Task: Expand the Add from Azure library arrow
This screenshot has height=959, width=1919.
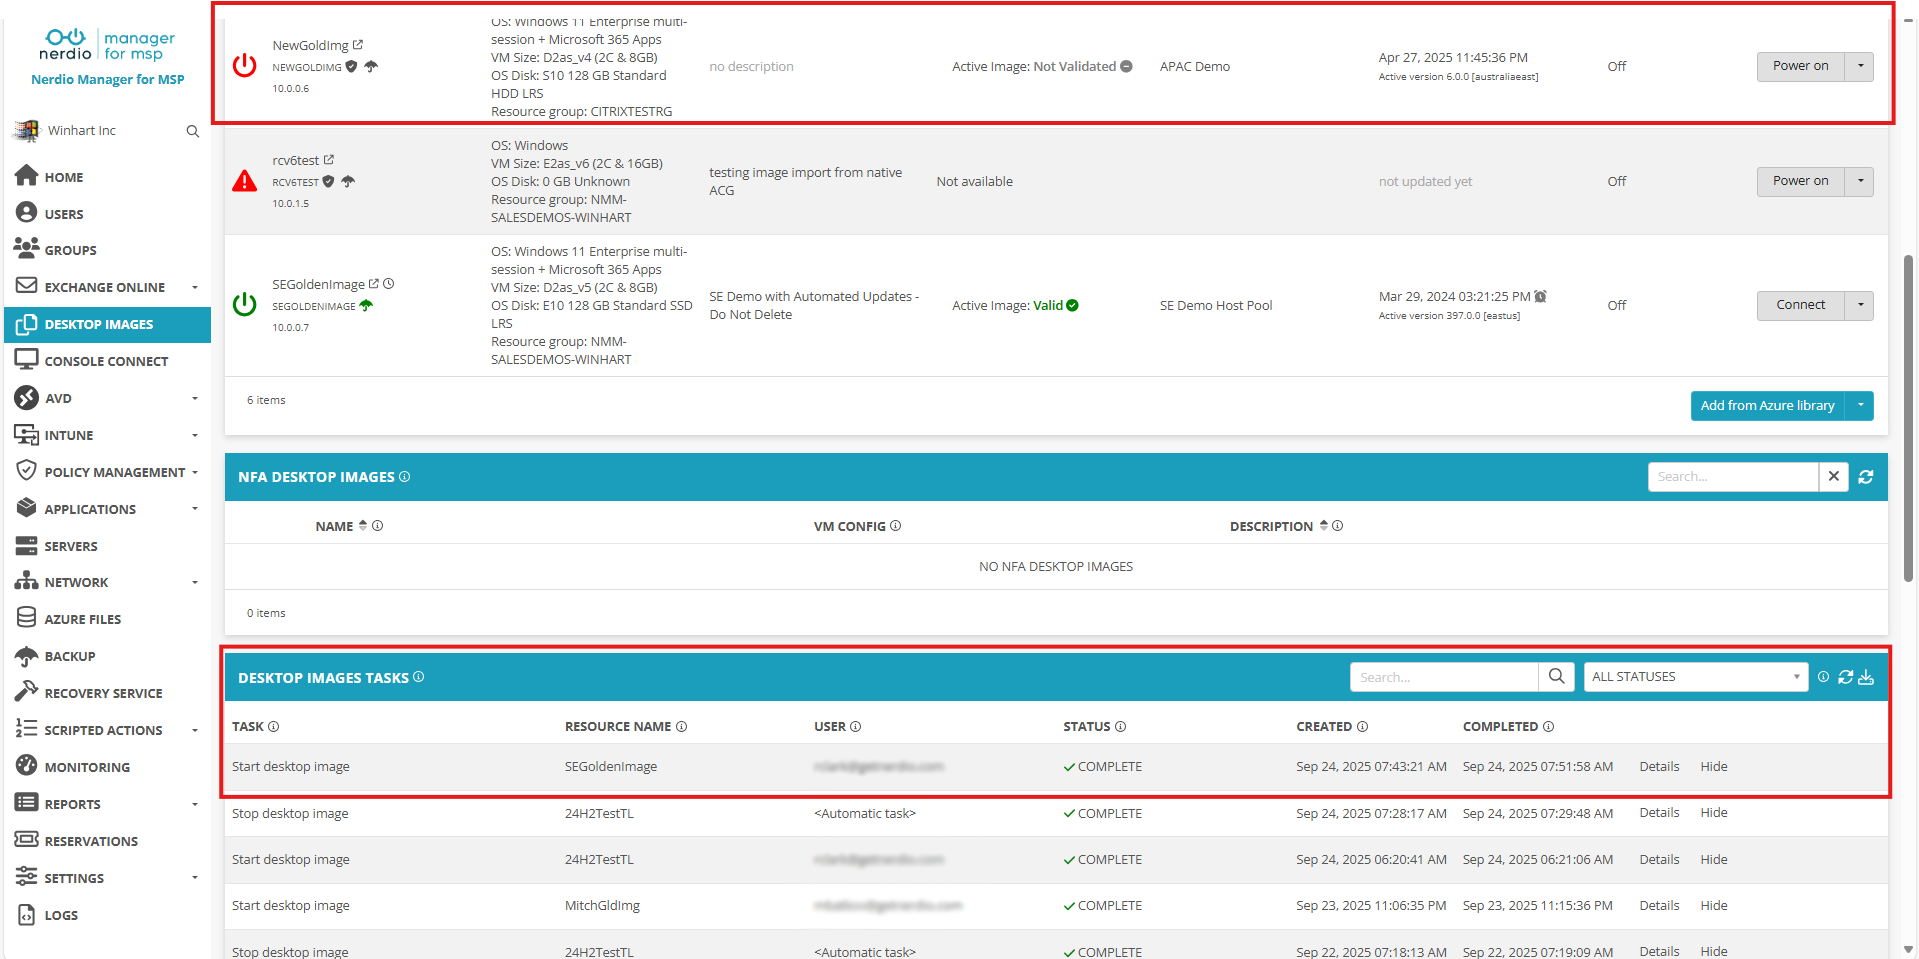Action: [1860, 406]
